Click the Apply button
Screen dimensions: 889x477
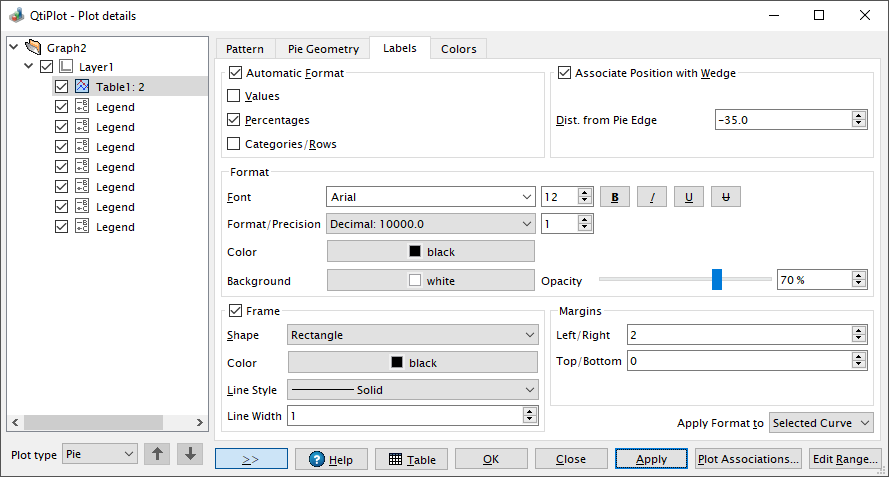(651, 459)
